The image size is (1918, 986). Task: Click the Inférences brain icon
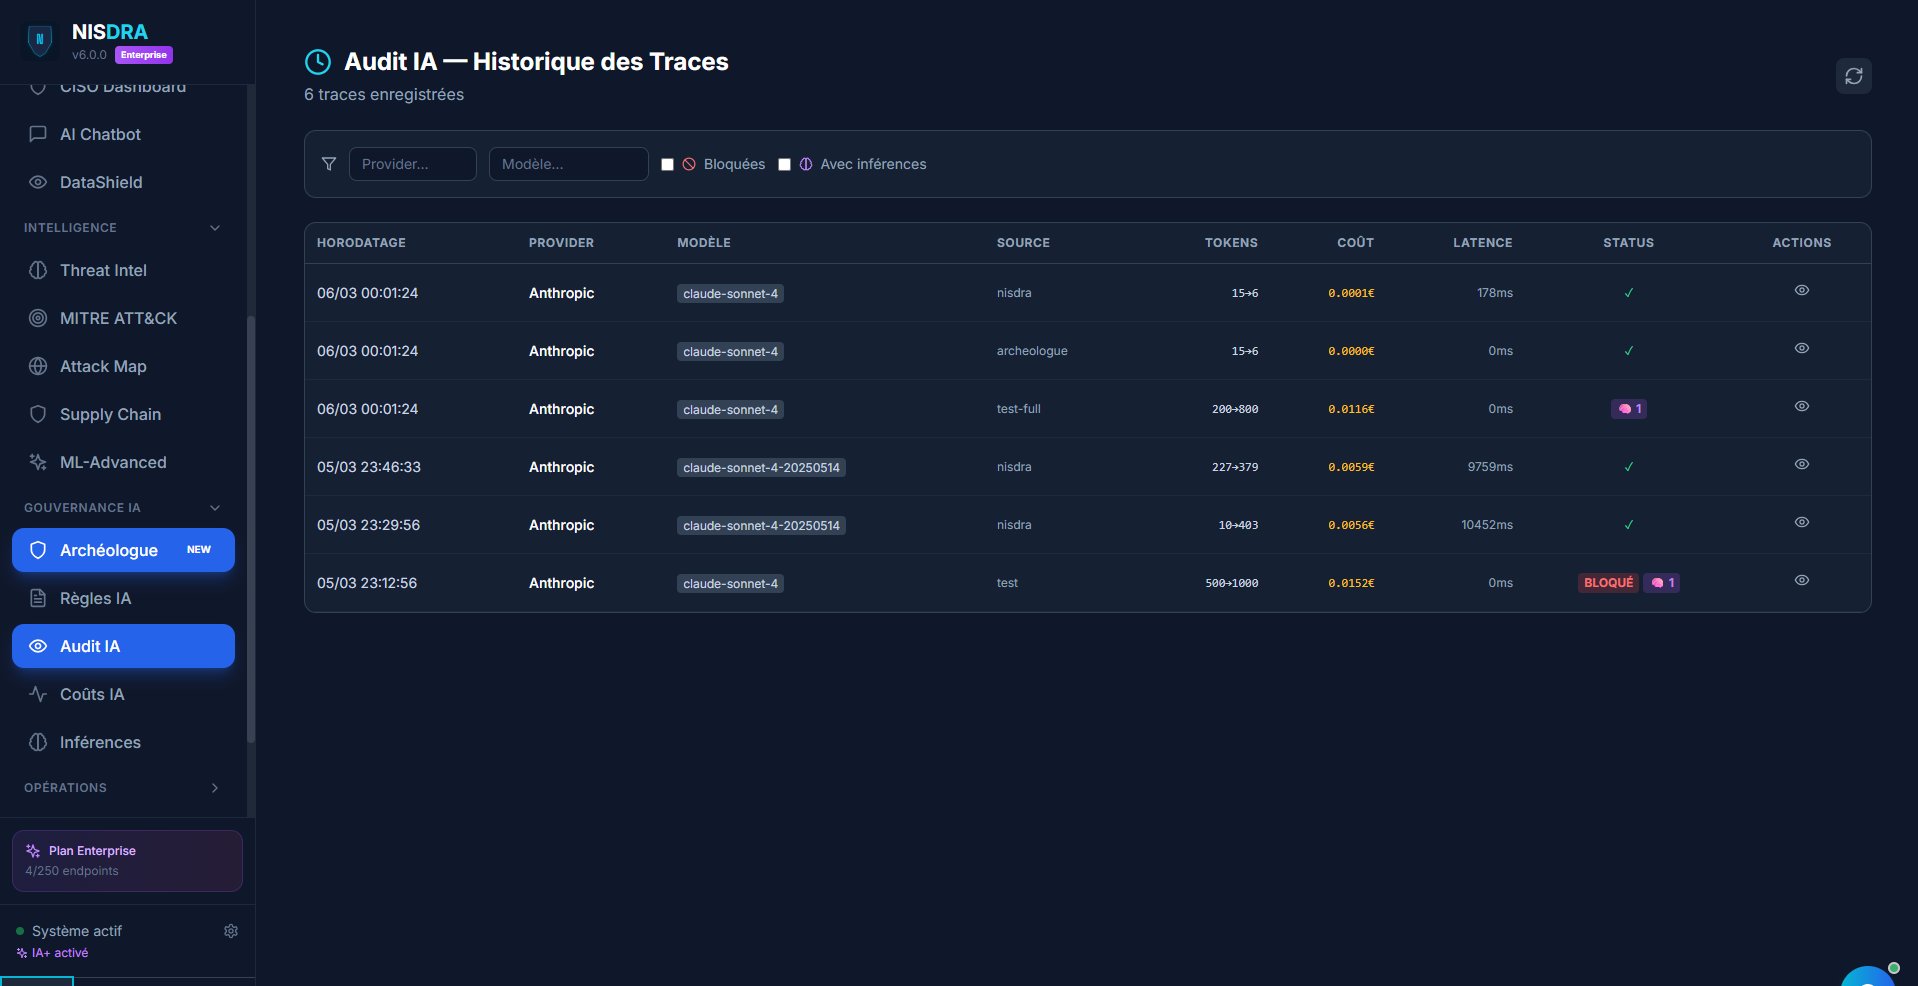click(38, 742)
